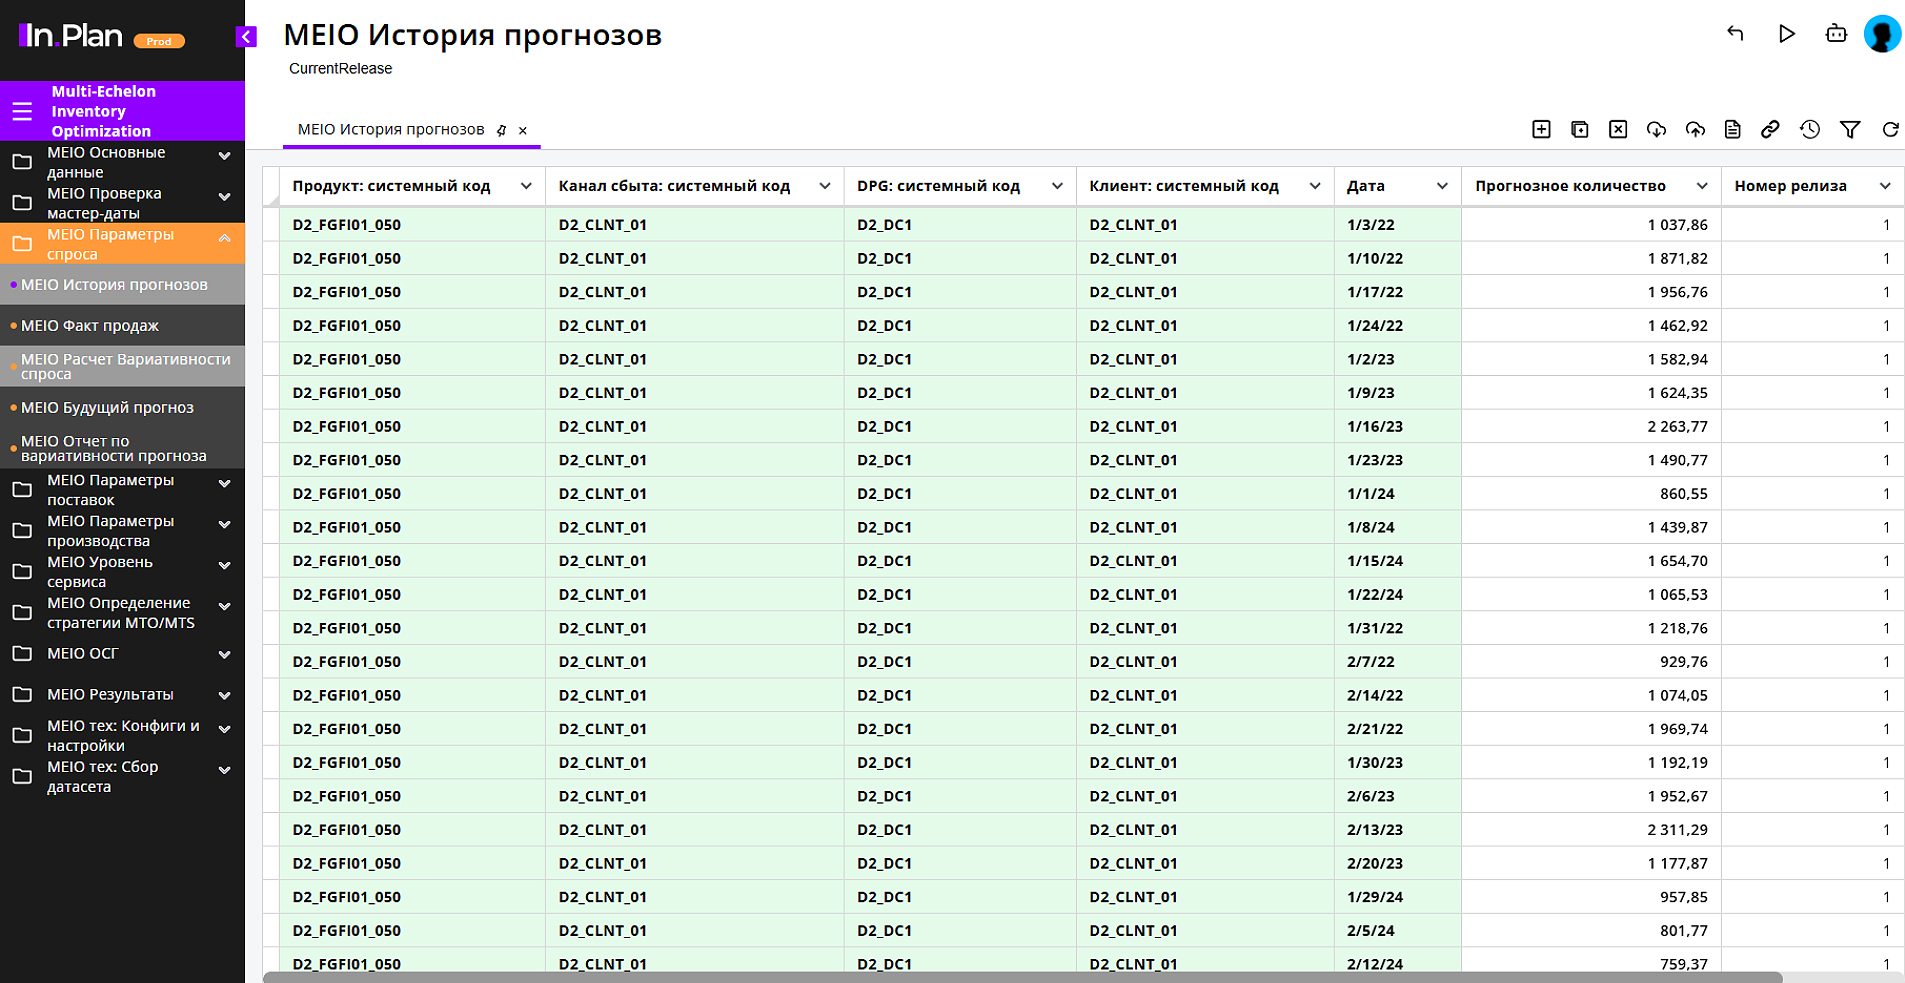
Task: Refresh the table with the reload icon
Action: click(x=1890, y=129)
